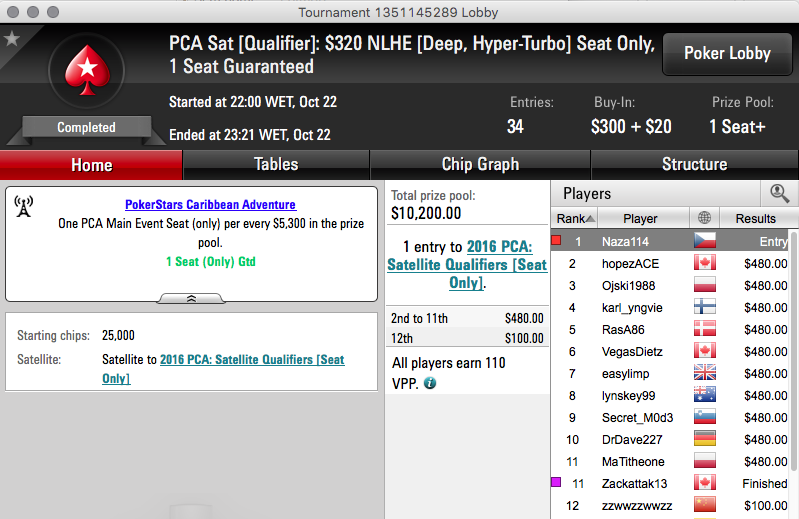Click the 25,000 starting chips value
Screen dimensions: 799x519
[118, 335]
